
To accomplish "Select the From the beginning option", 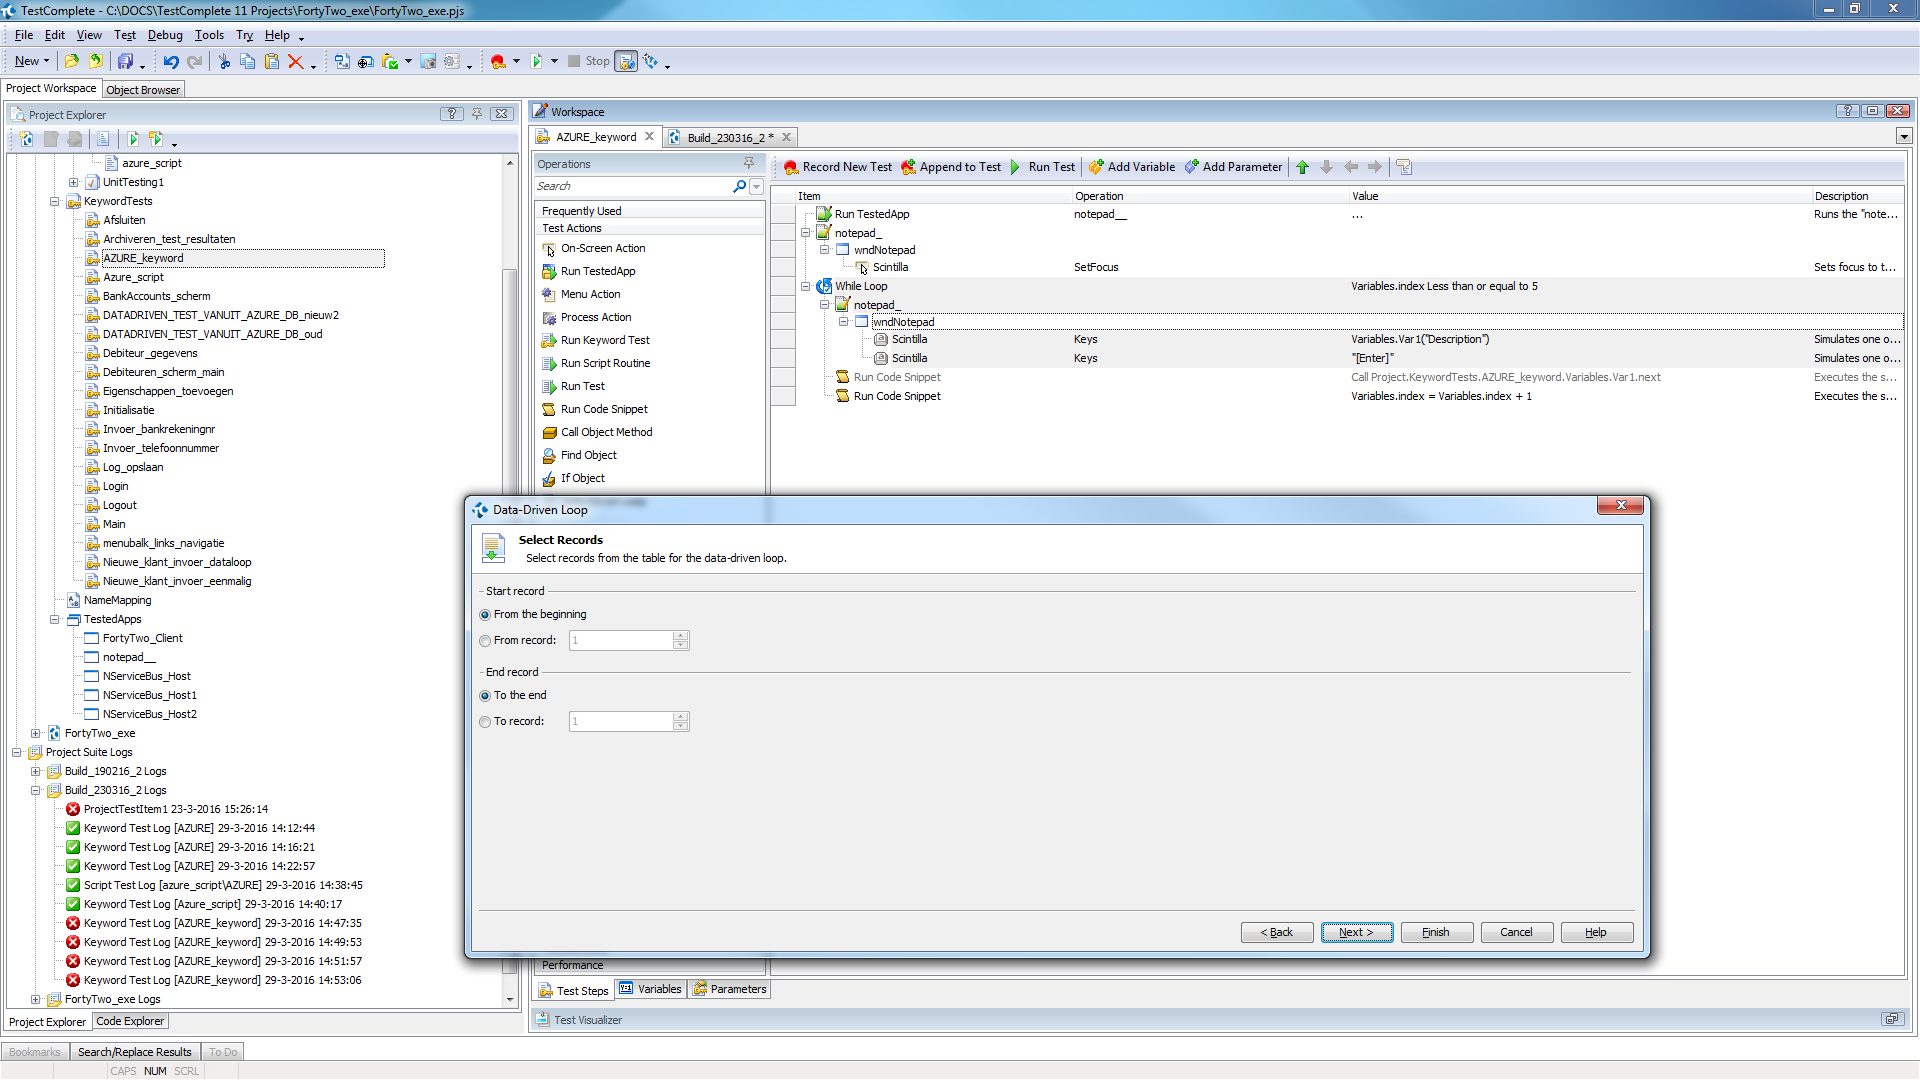I will 485,615.
